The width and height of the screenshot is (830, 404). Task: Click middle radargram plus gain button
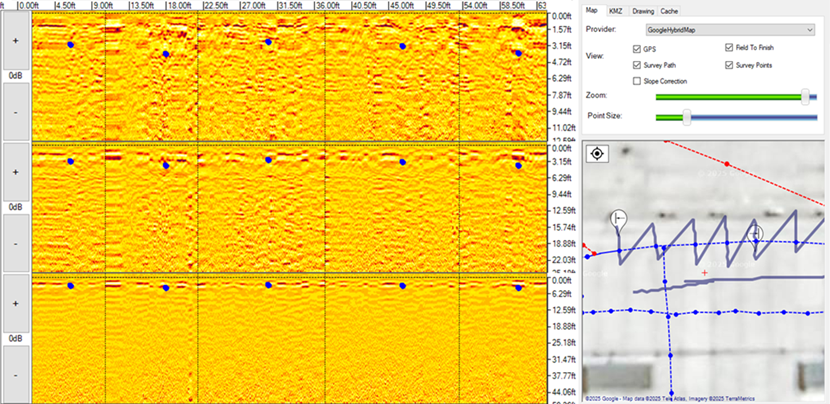tap(15, 172)
